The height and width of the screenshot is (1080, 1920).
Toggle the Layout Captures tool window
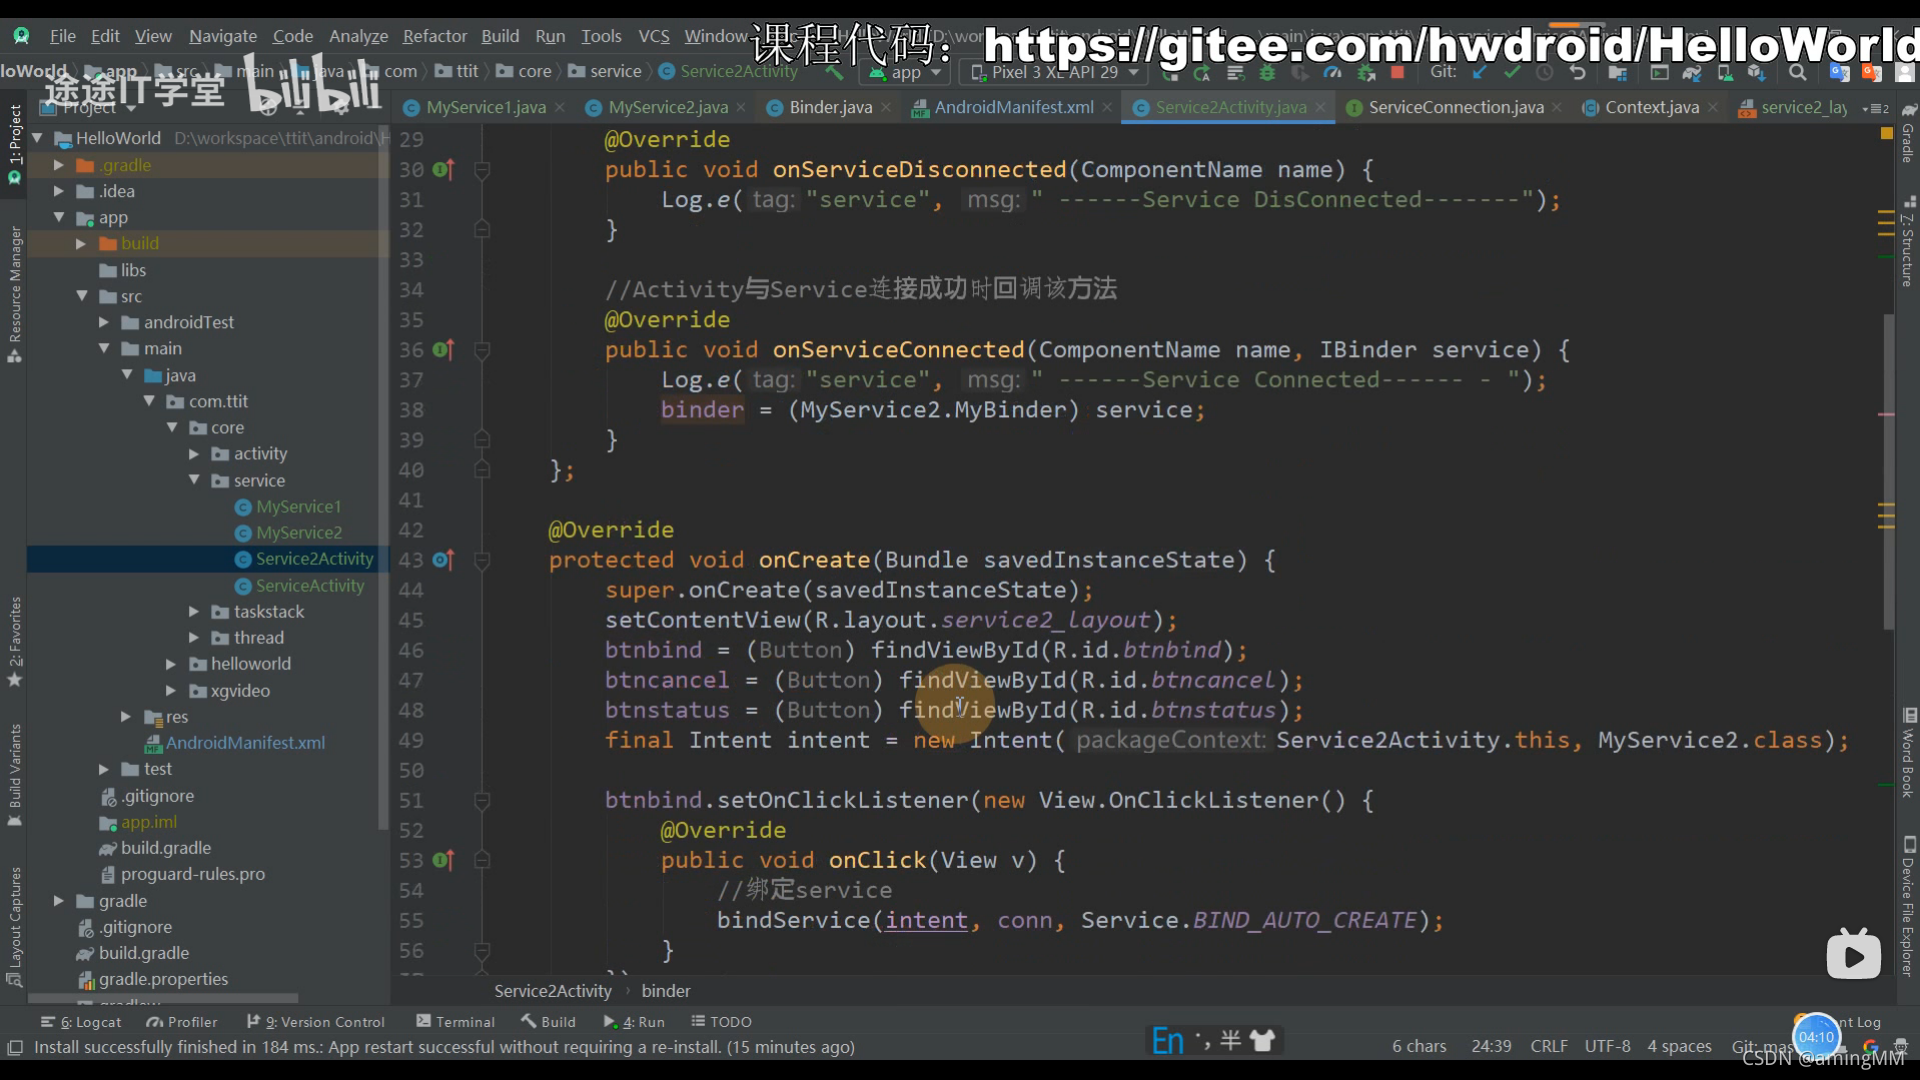pos(14,926)
